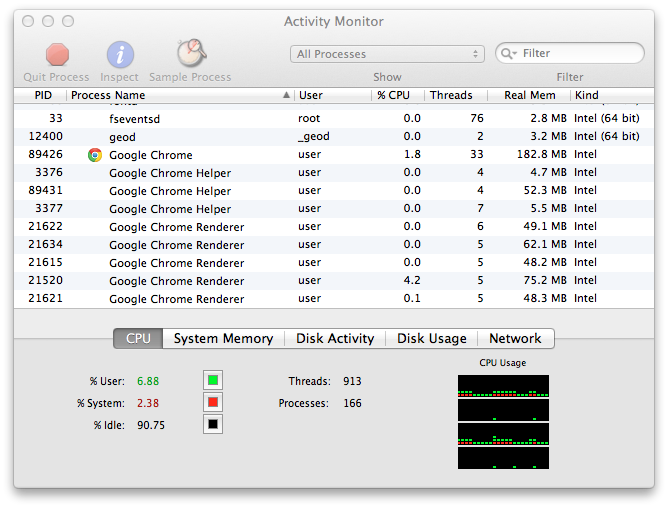Image resolution: width=668 pixels, height=508 pixels.
Task: Switch to the Disk Activity tab
Action: (335, 338)
